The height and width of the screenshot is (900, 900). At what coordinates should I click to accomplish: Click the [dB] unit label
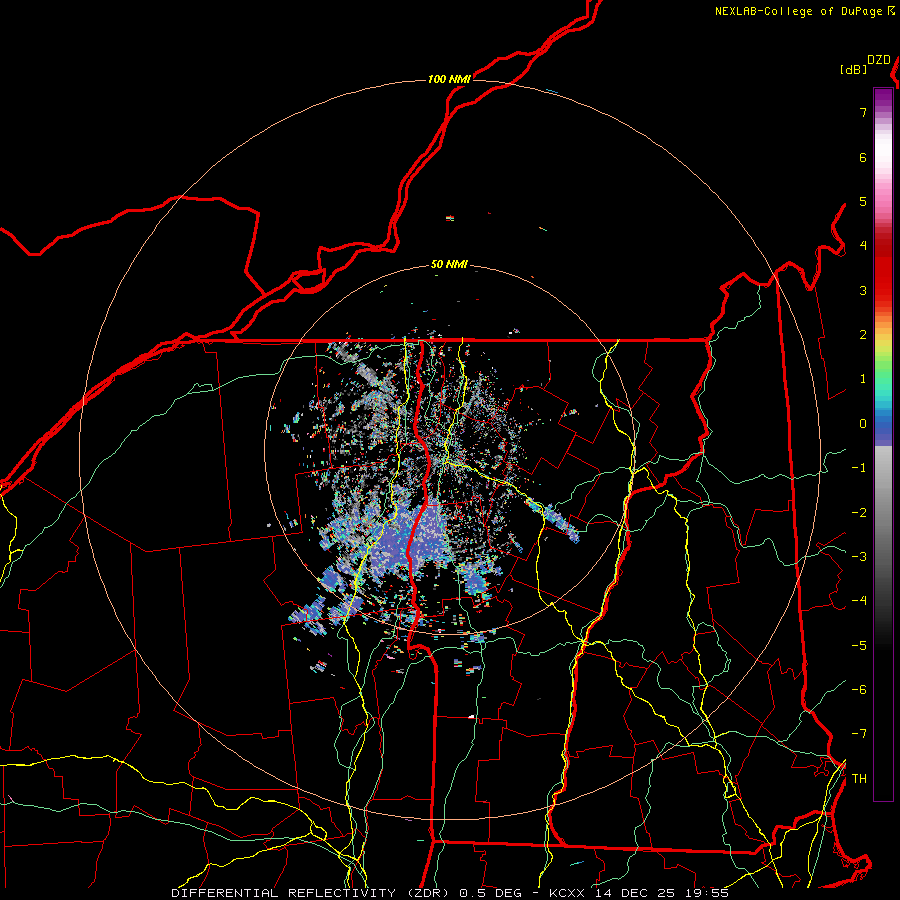click(x=853, y=69)
